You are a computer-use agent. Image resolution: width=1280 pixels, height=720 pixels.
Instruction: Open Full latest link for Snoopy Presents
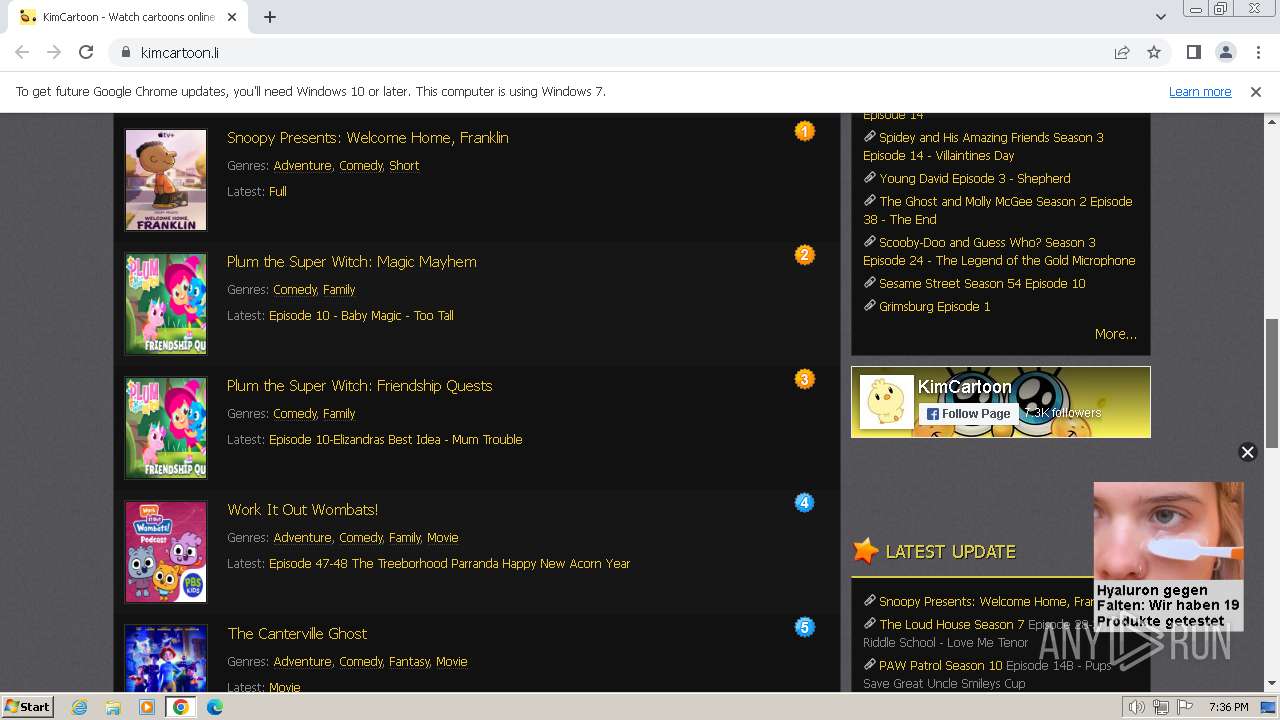point(278,192)
